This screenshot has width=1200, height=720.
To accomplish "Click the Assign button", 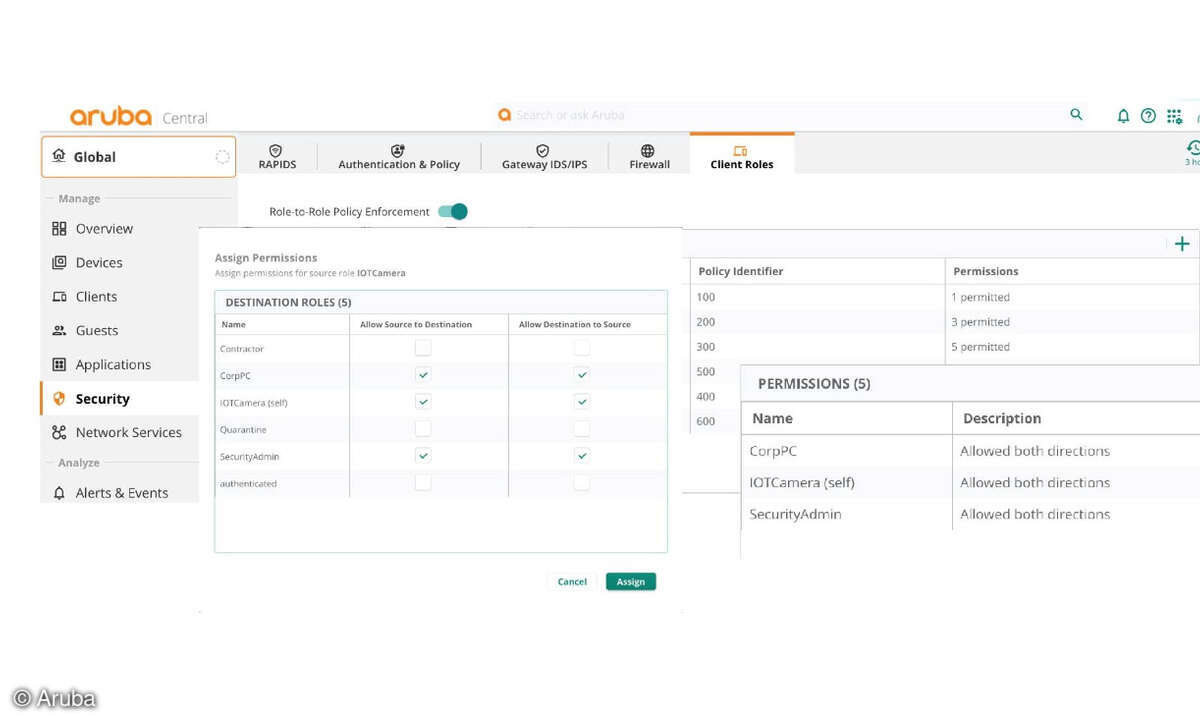I will 631,582.
